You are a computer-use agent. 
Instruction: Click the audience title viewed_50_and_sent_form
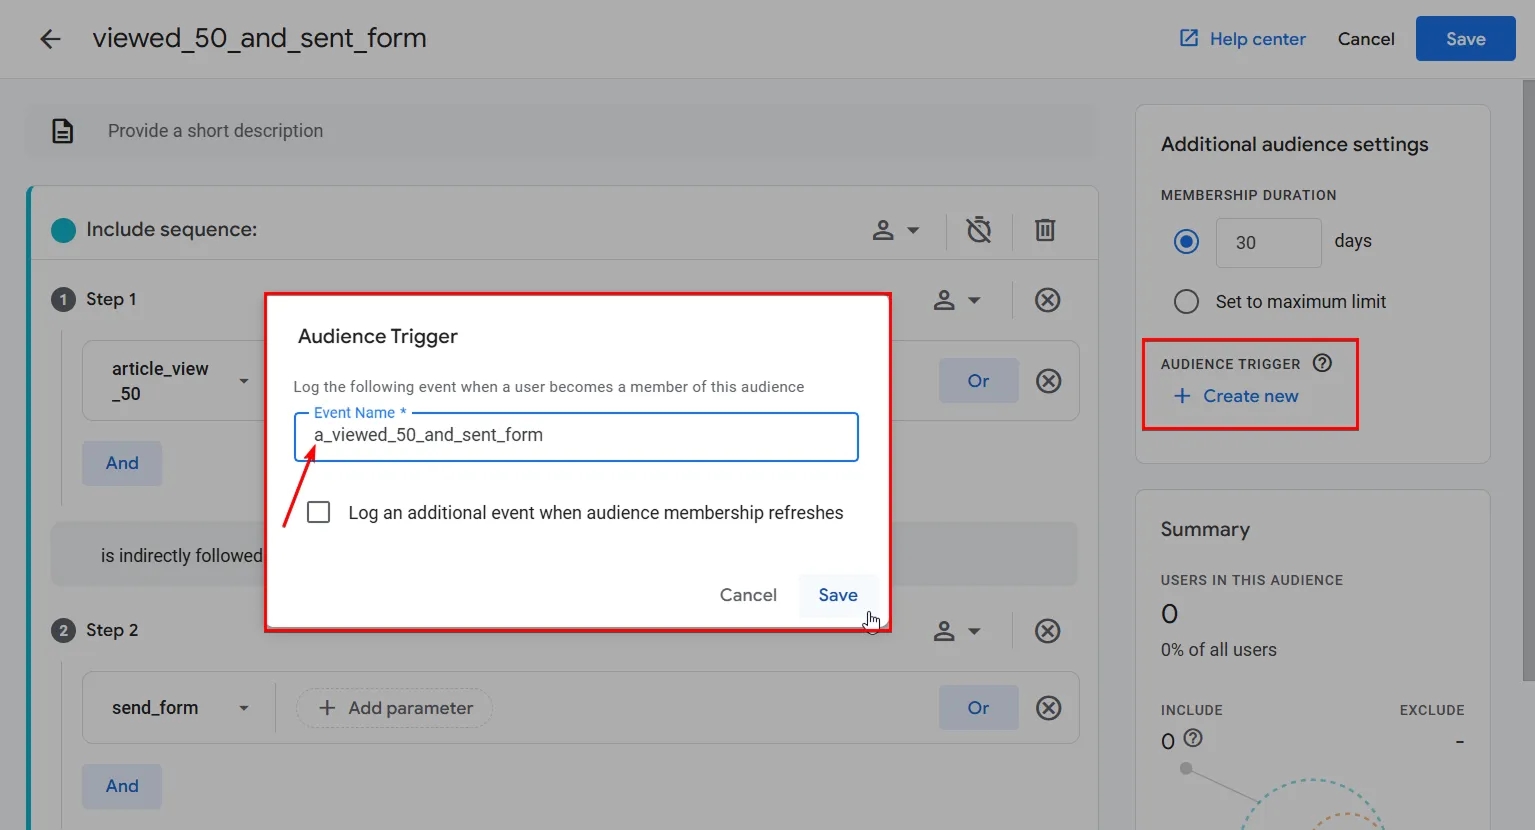pyautogui.click(x=260, y=38)
